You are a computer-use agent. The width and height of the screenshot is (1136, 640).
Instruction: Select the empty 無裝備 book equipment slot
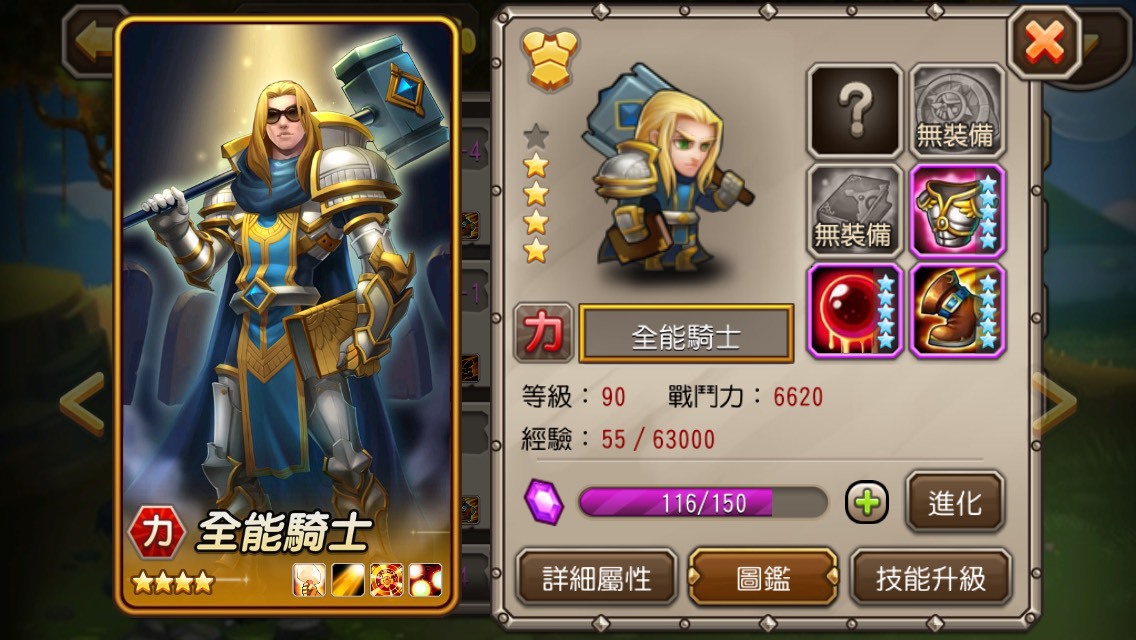click(x=855, y=211)
